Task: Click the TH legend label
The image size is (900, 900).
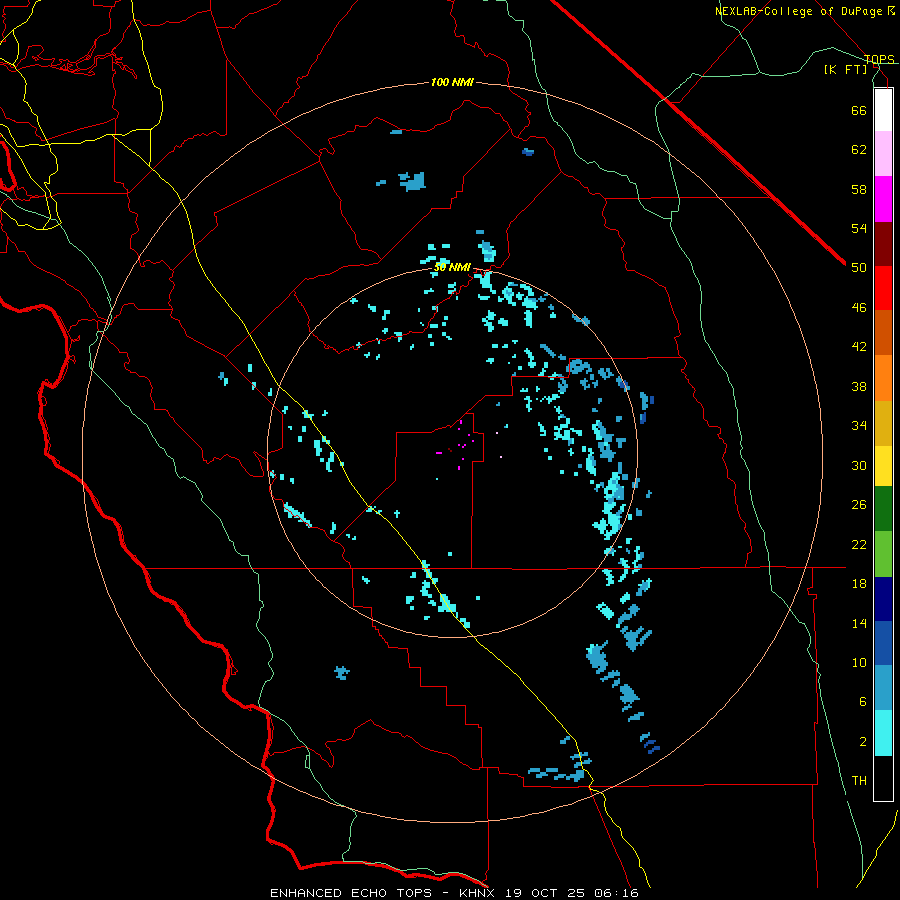Action: 859,781
